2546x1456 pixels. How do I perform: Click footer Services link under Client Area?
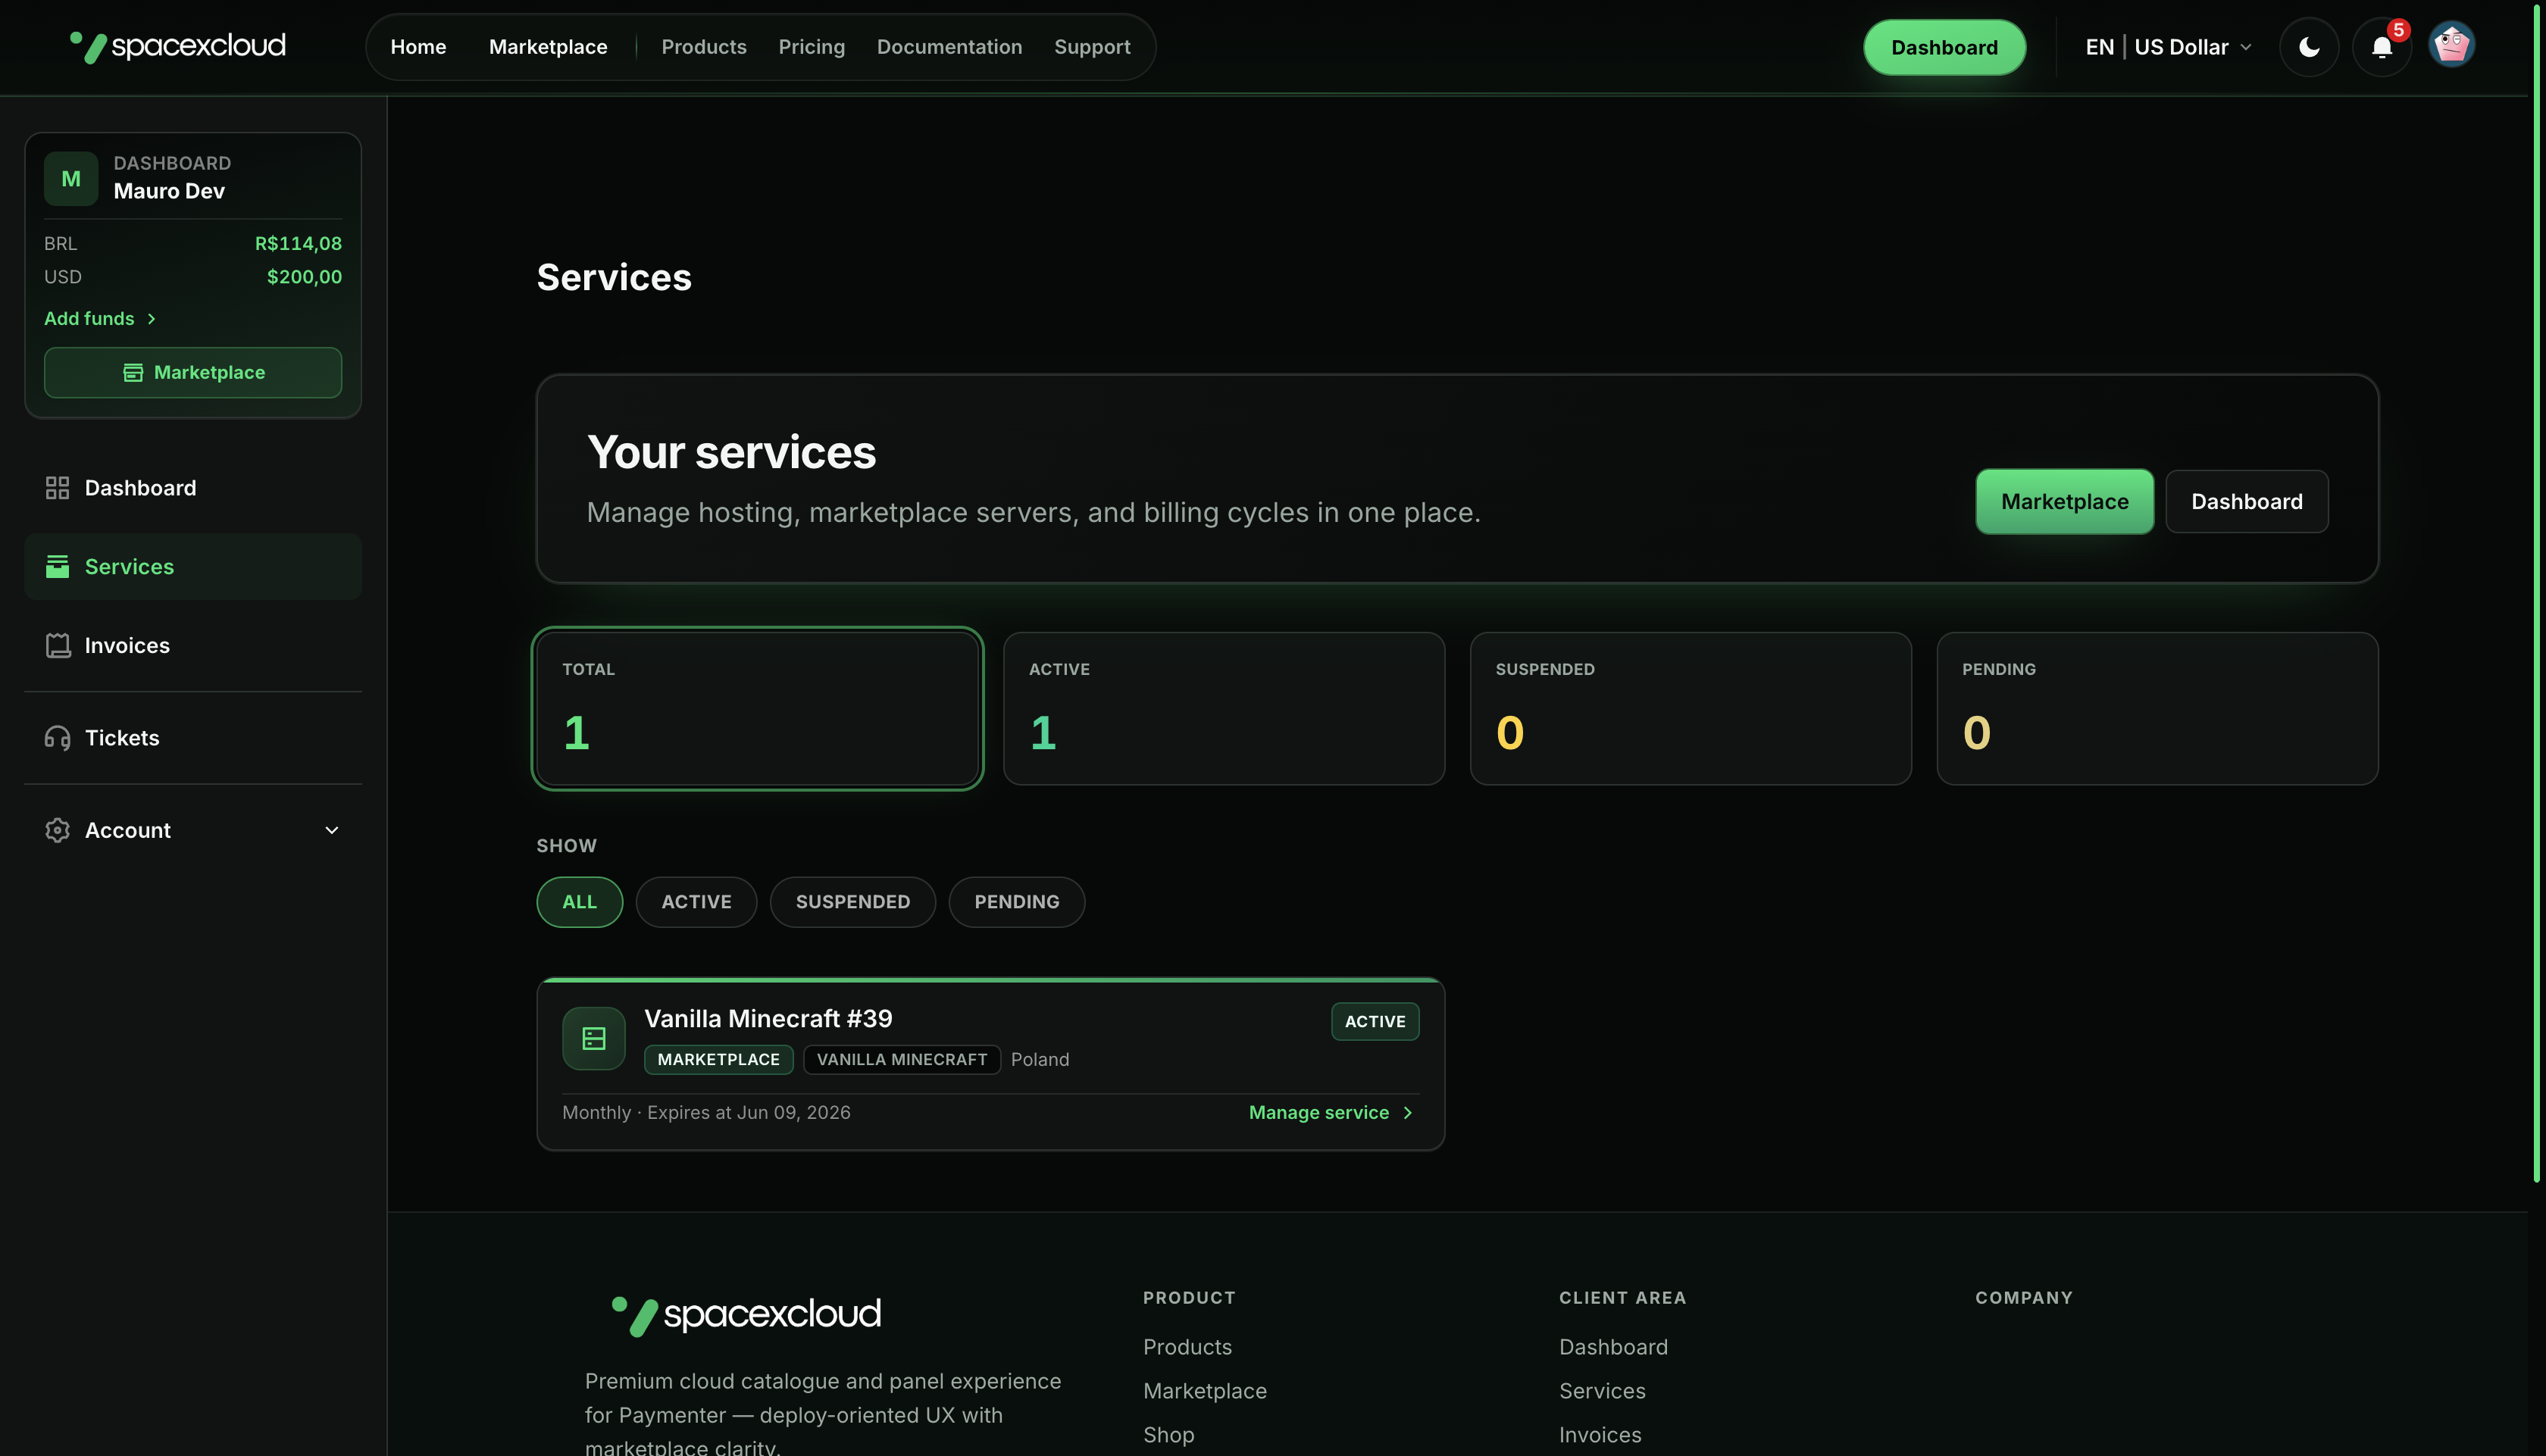(x=1602, y=1391)
